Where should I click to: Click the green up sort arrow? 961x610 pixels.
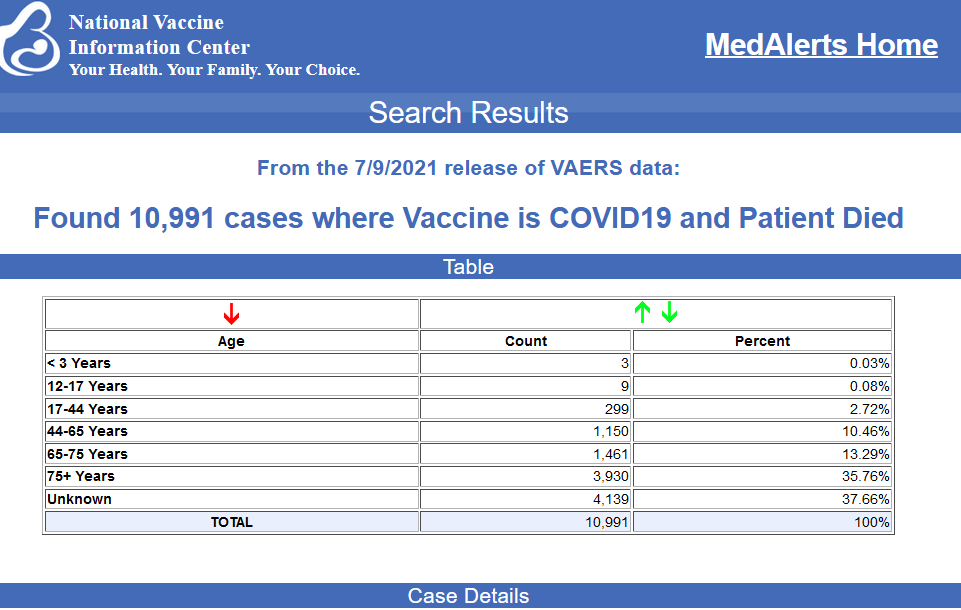(642, 313)
